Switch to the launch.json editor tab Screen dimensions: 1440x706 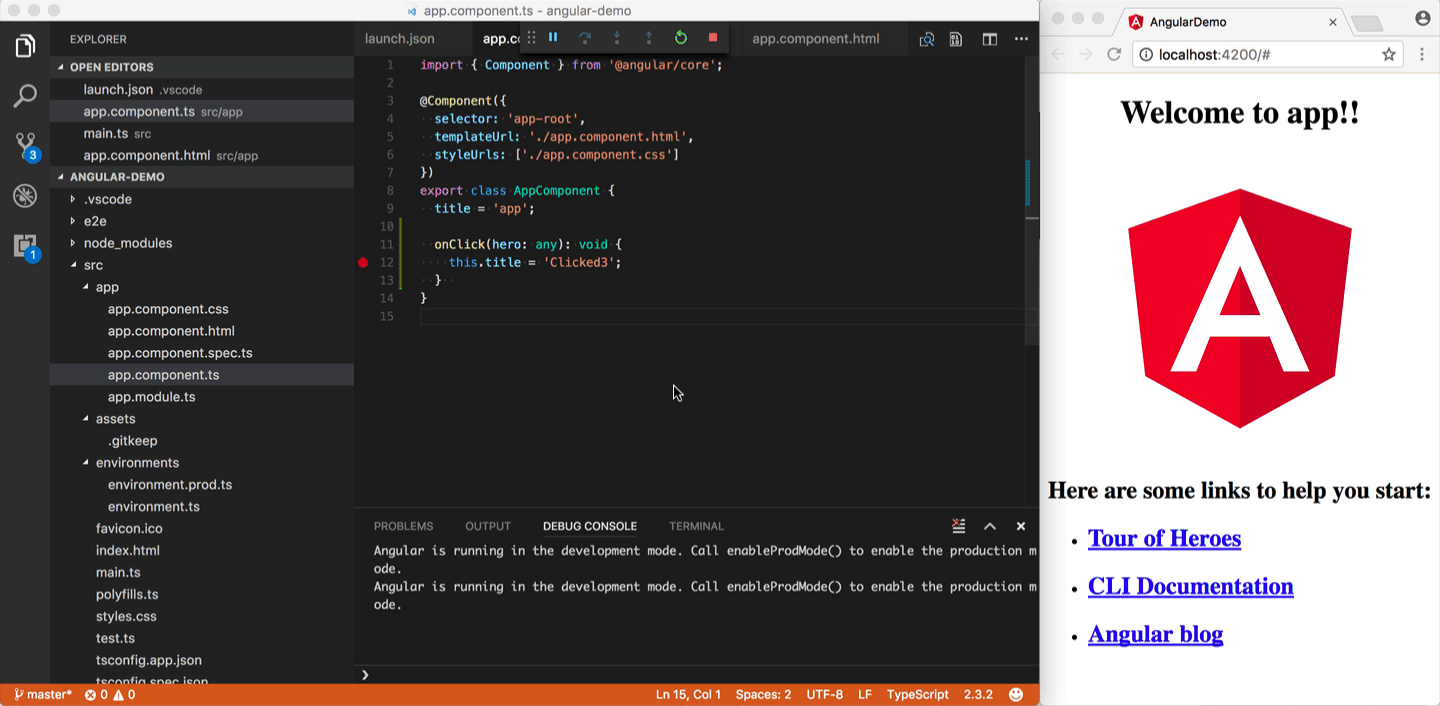(x=400, y=39)
